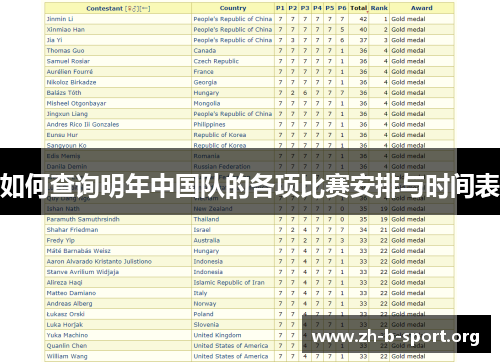Open contestant Luka Horjak
The image size is (500, 362).
click(65, 325)
